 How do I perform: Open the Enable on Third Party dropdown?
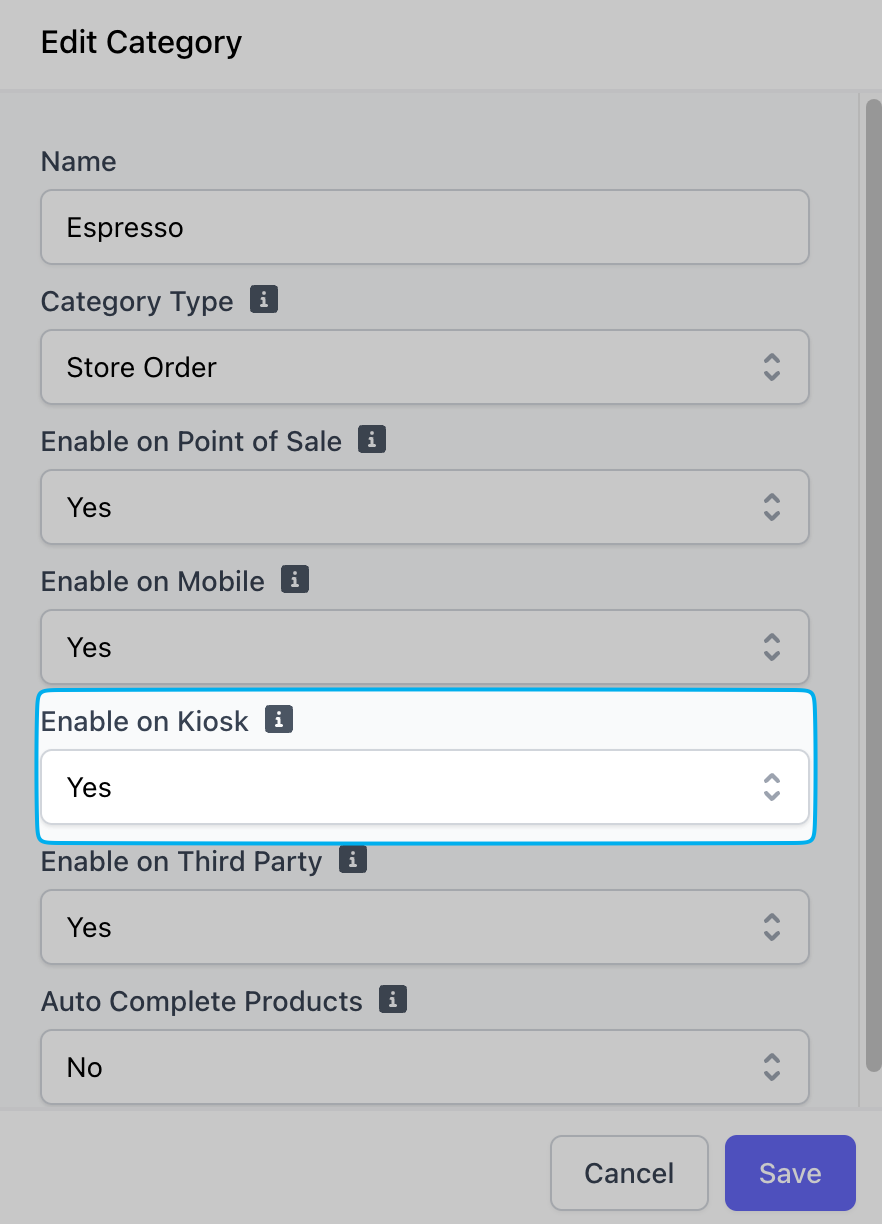(425, 927)
